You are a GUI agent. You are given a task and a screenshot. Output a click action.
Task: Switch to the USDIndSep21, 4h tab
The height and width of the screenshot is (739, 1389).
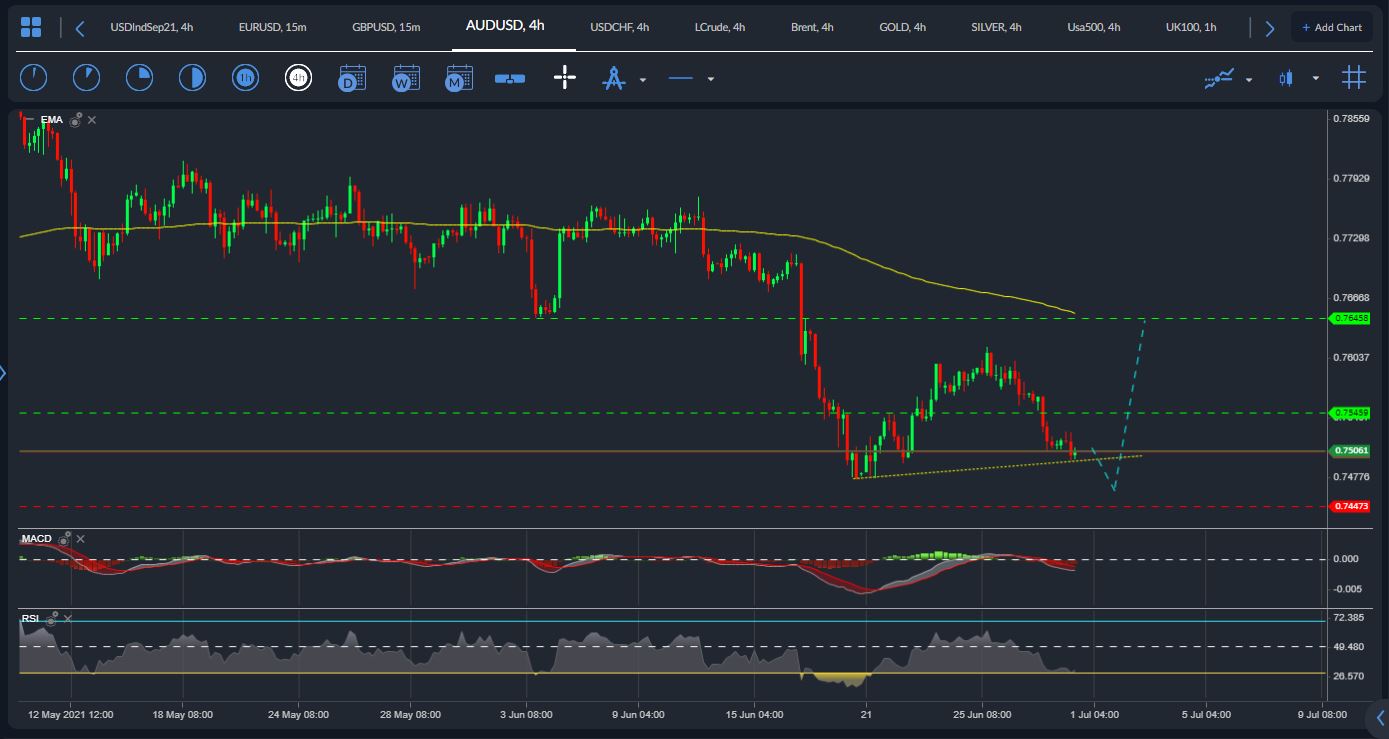pyautogui.click(x=151, y=27)
